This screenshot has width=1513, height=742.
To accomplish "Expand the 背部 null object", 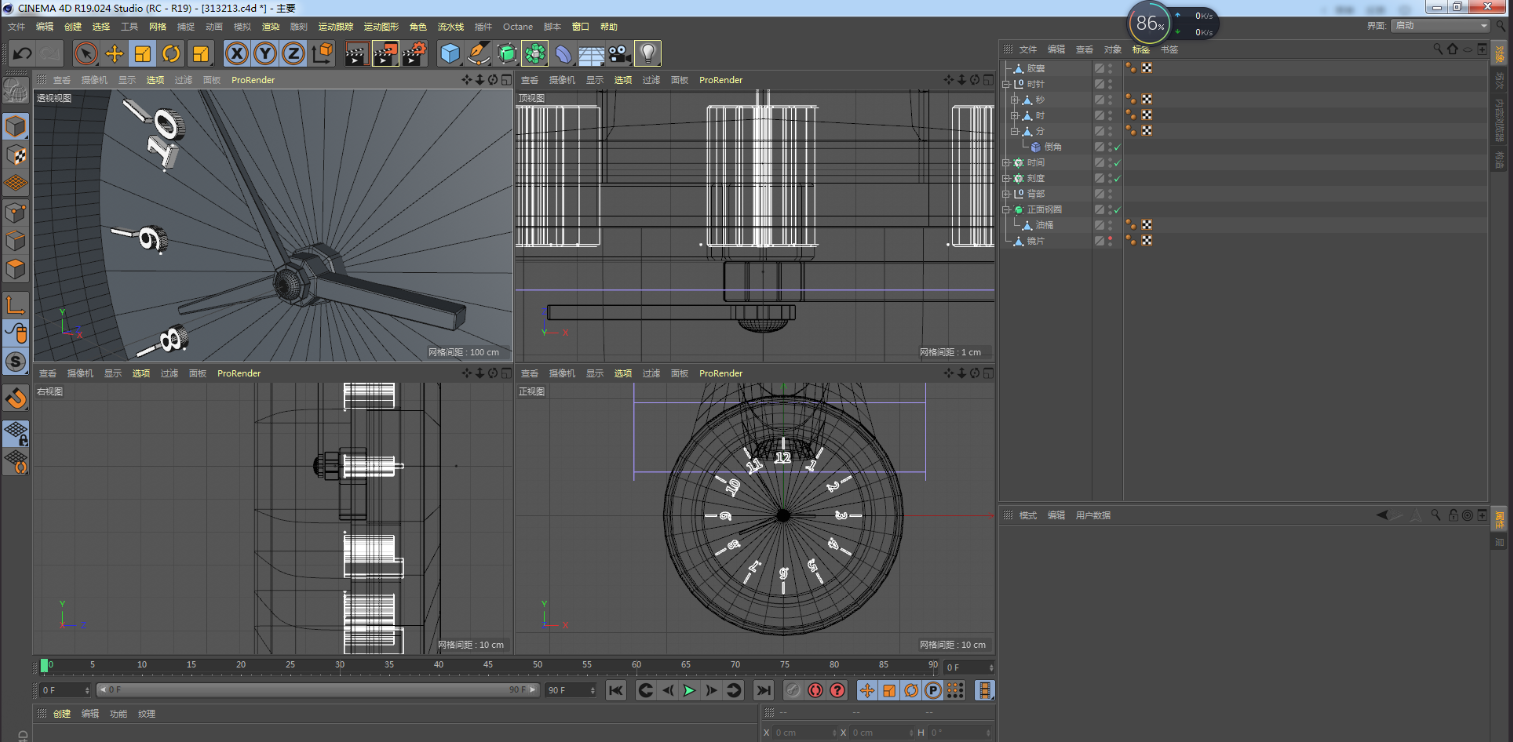I will (x=1007, y=193).
